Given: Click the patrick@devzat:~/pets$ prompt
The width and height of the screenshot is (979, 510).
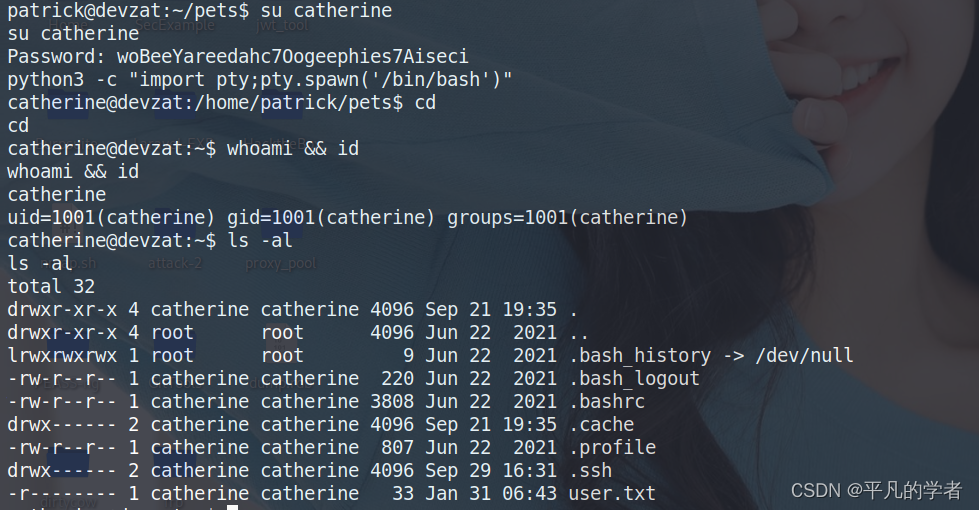Looking at the screenshot, I should tap(128, 11).
